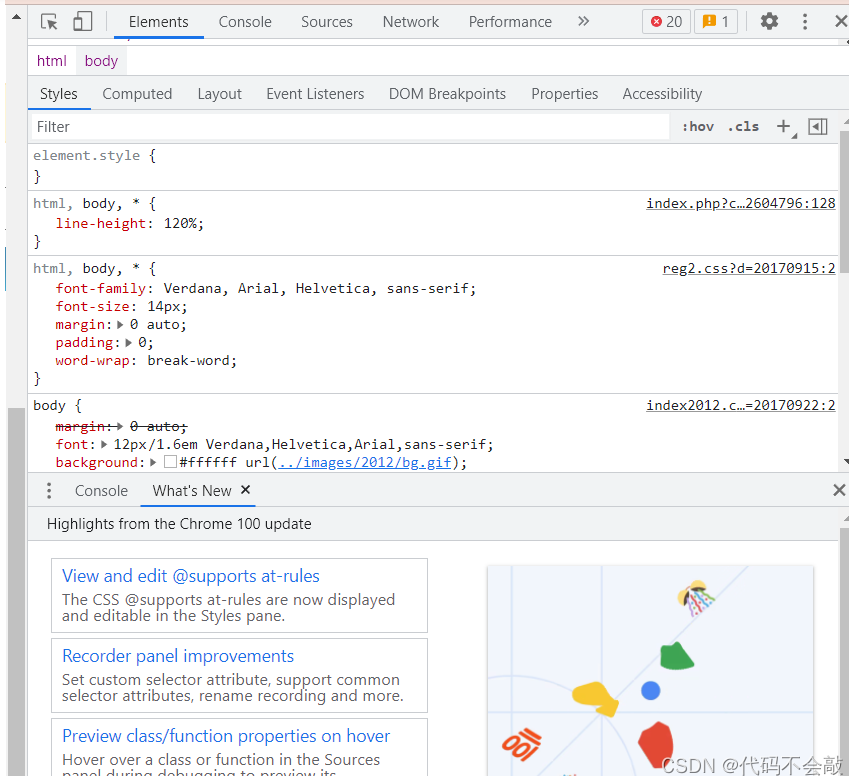Toggle the :hov element state panel
The height and width of the screenshot is (776, 849).
[697, 127]
